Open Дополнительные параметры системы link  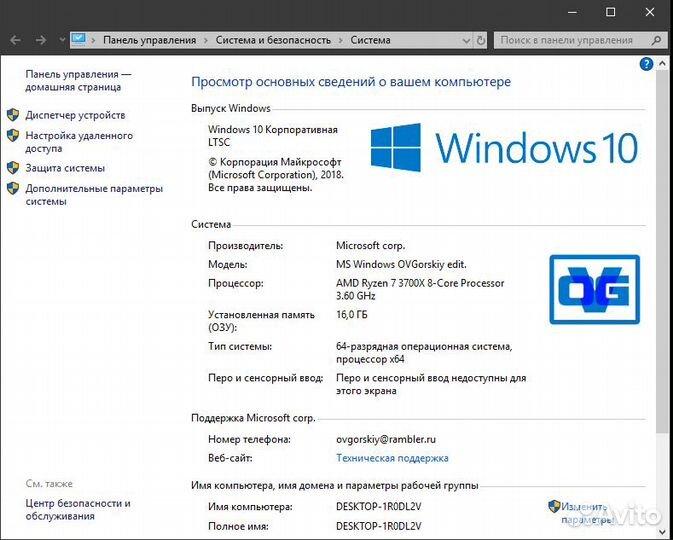(94, 194)
